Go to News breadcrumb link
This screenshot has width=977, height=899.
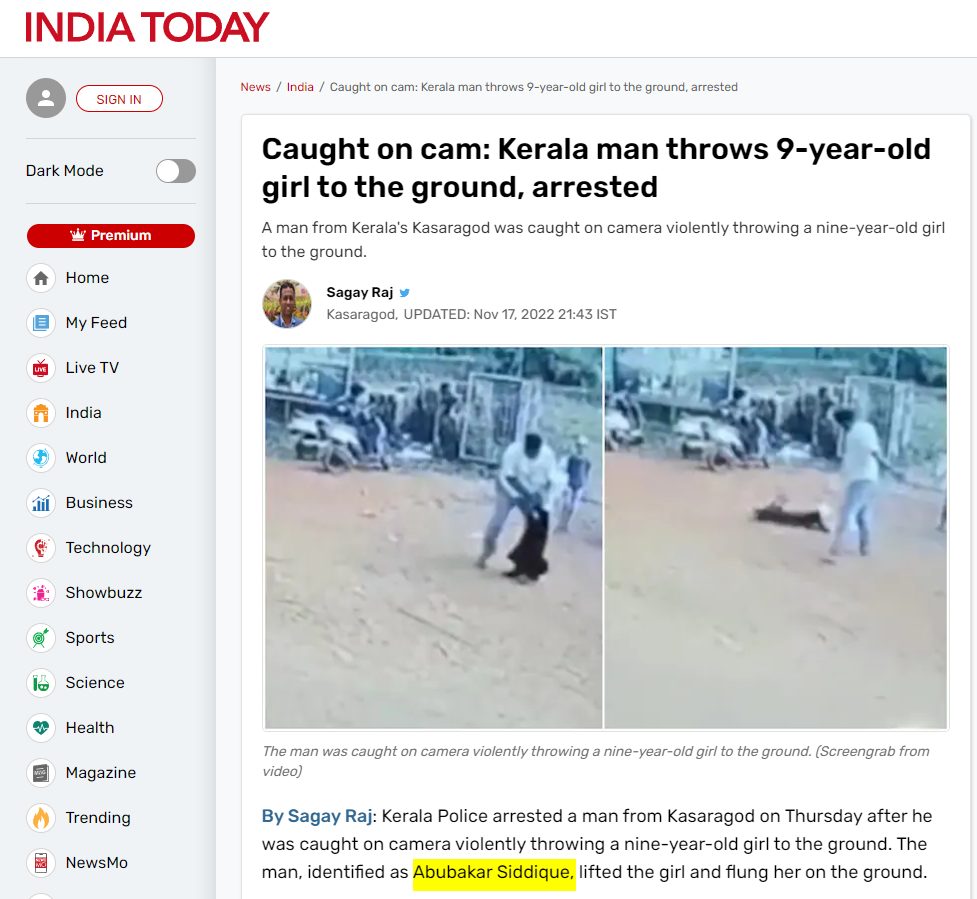tap(255, 87)
